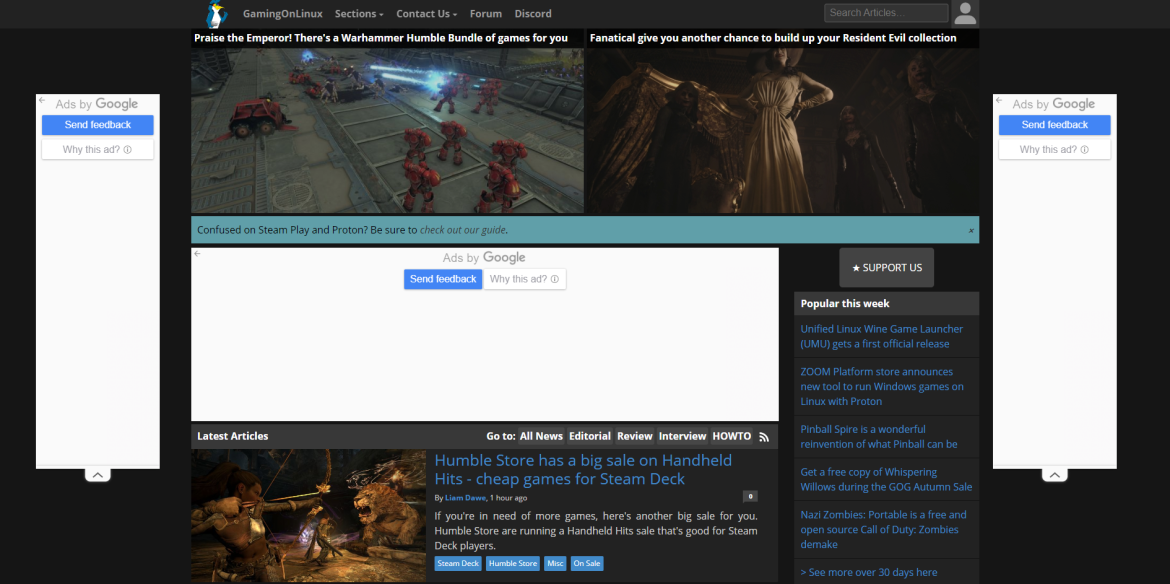This screenshot has height=584, width=1170.
Task: Open the user account avatar icon
Action: click(x=965, y=13)
